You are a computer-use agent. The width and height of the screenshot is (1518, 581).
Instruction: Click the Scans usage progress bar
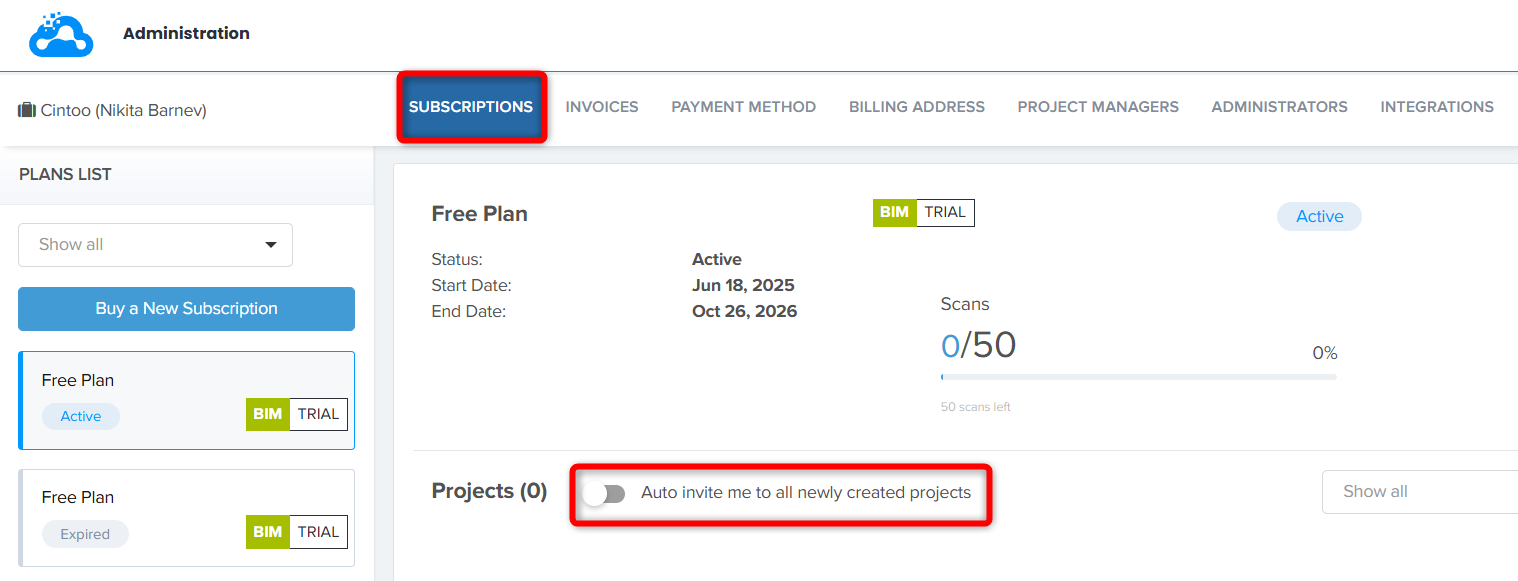click(x=1138, y=377)
